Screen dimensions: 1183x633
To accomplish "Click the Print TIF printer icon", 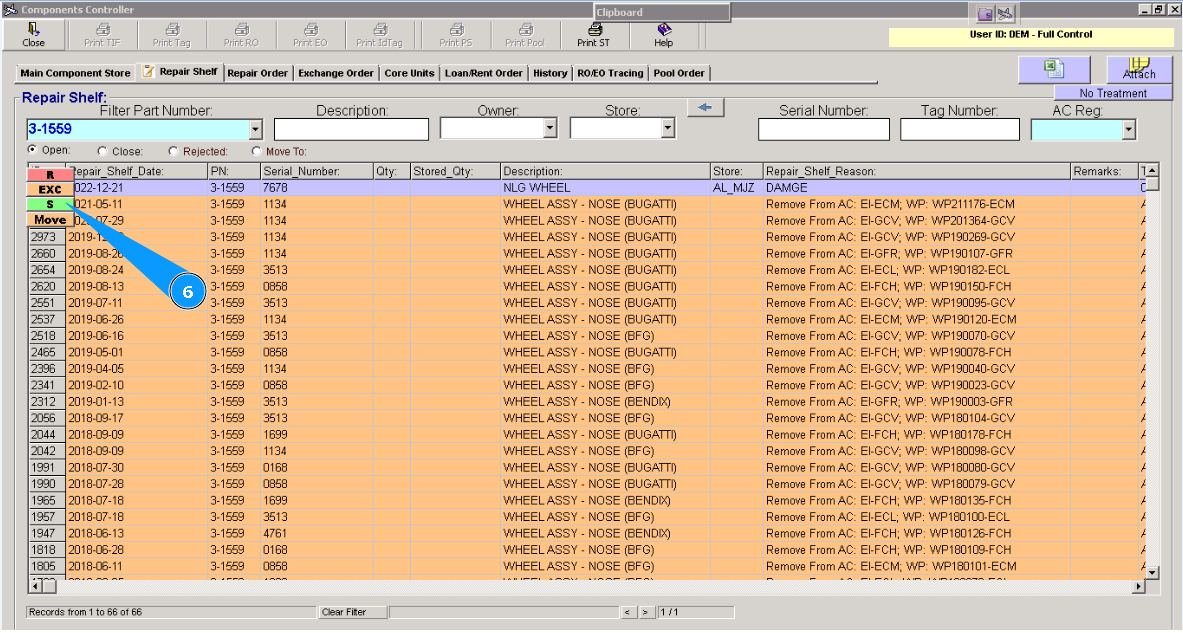I will click(x=103, y=29).
